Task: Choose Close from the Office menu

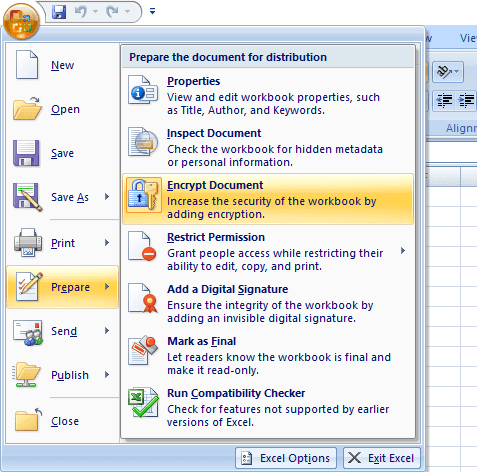Action: click(62, 421)
